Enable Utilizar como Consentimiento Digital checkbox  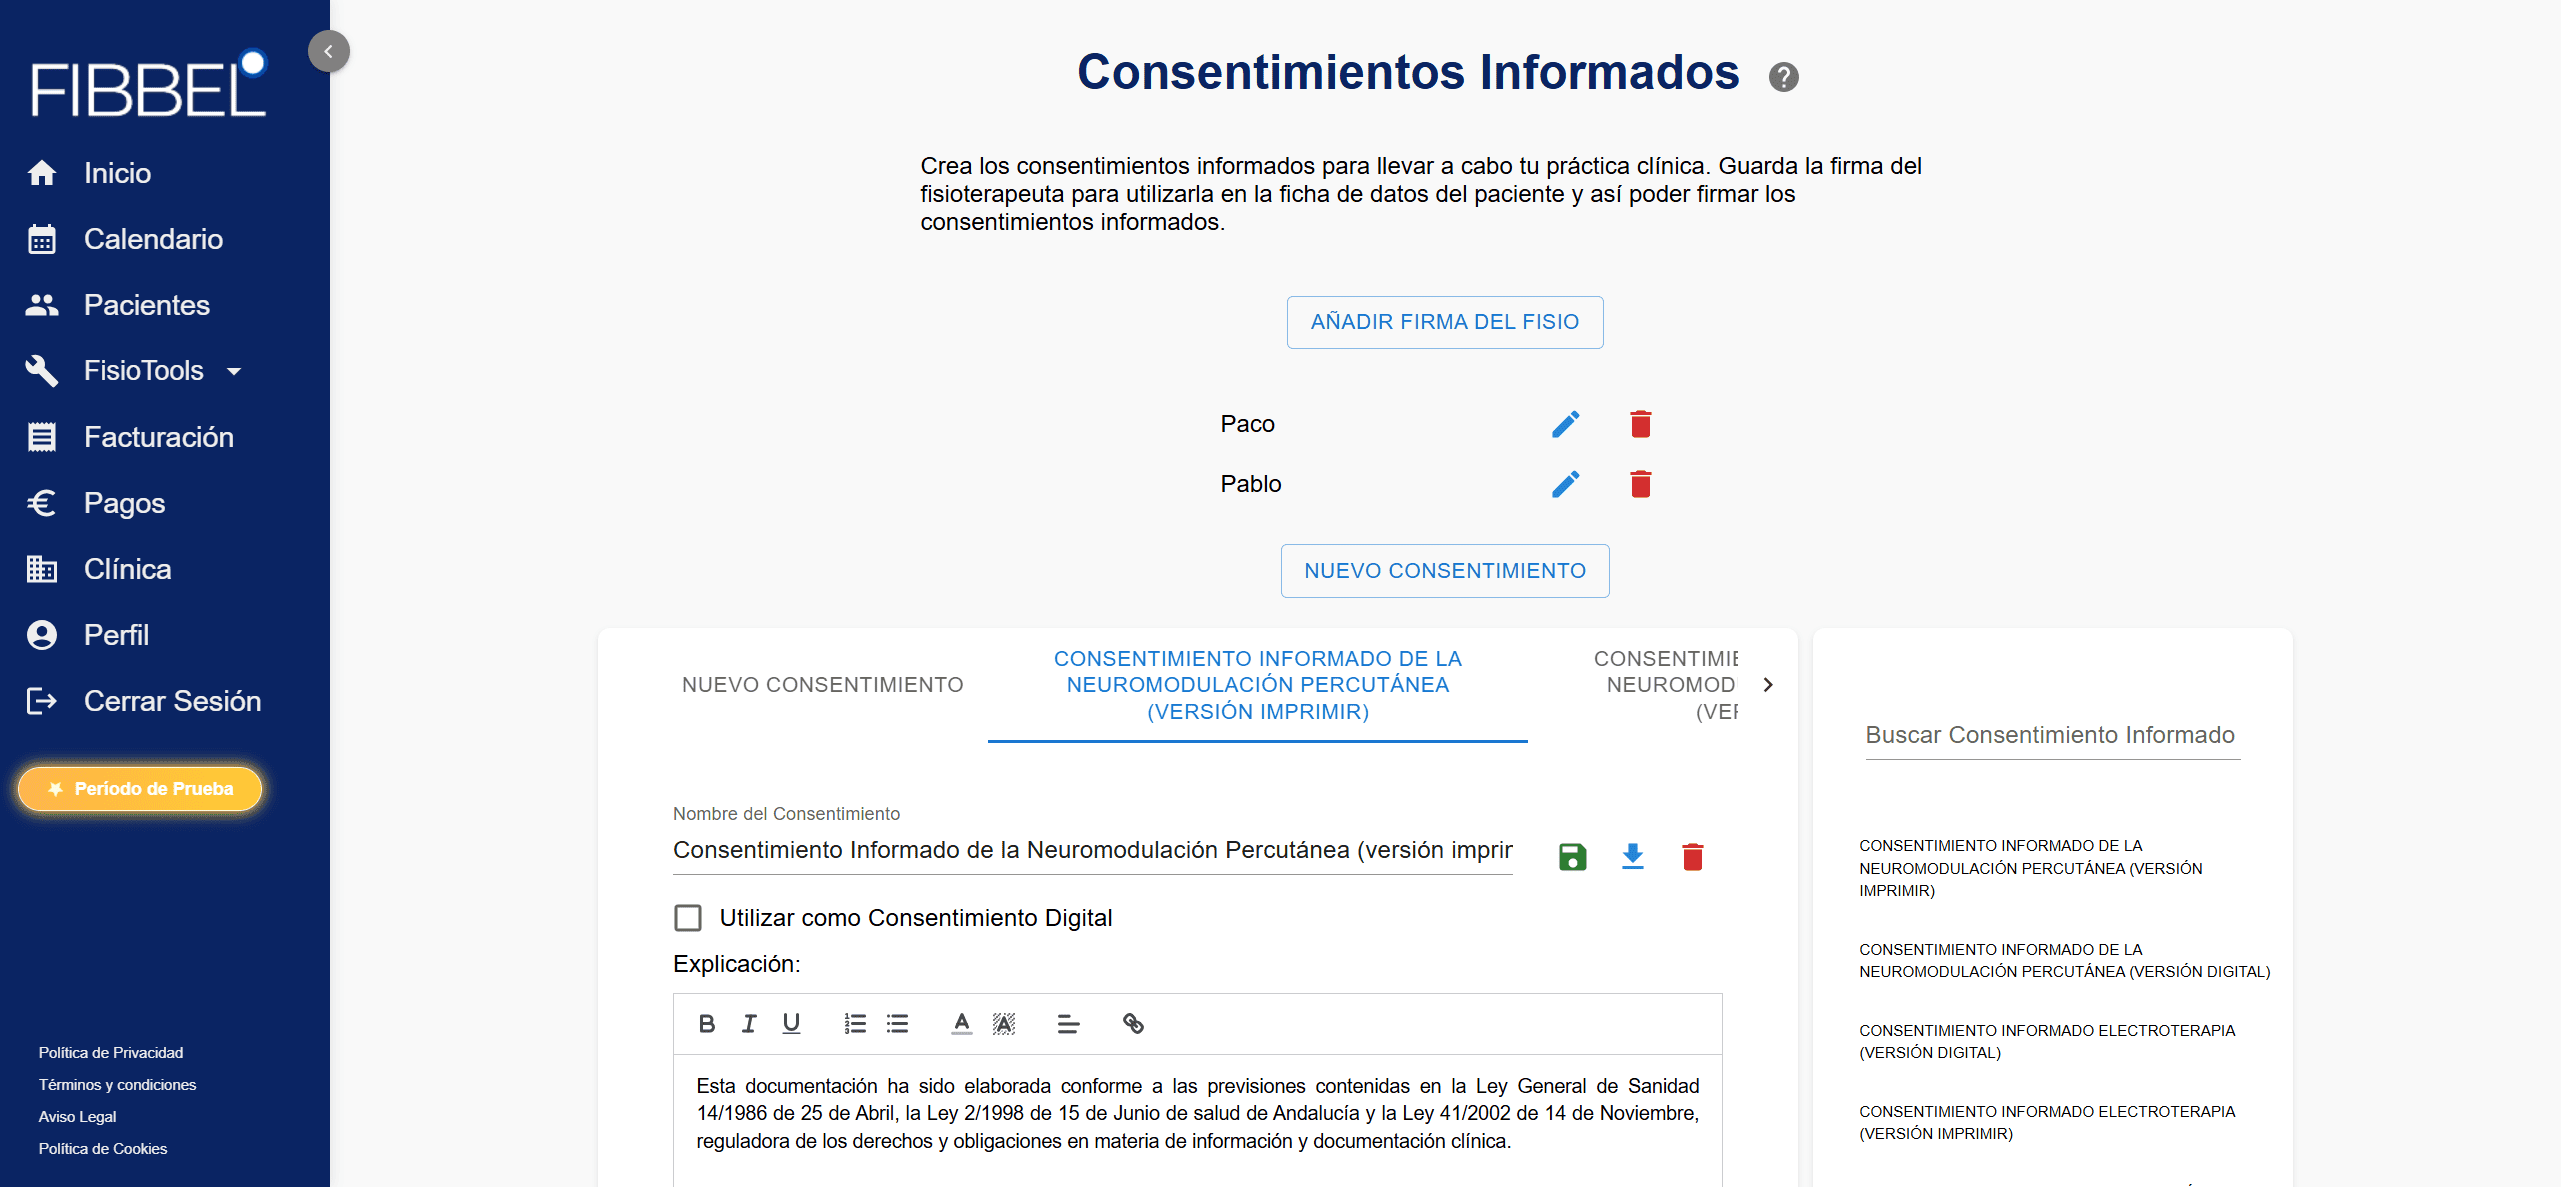688,918
